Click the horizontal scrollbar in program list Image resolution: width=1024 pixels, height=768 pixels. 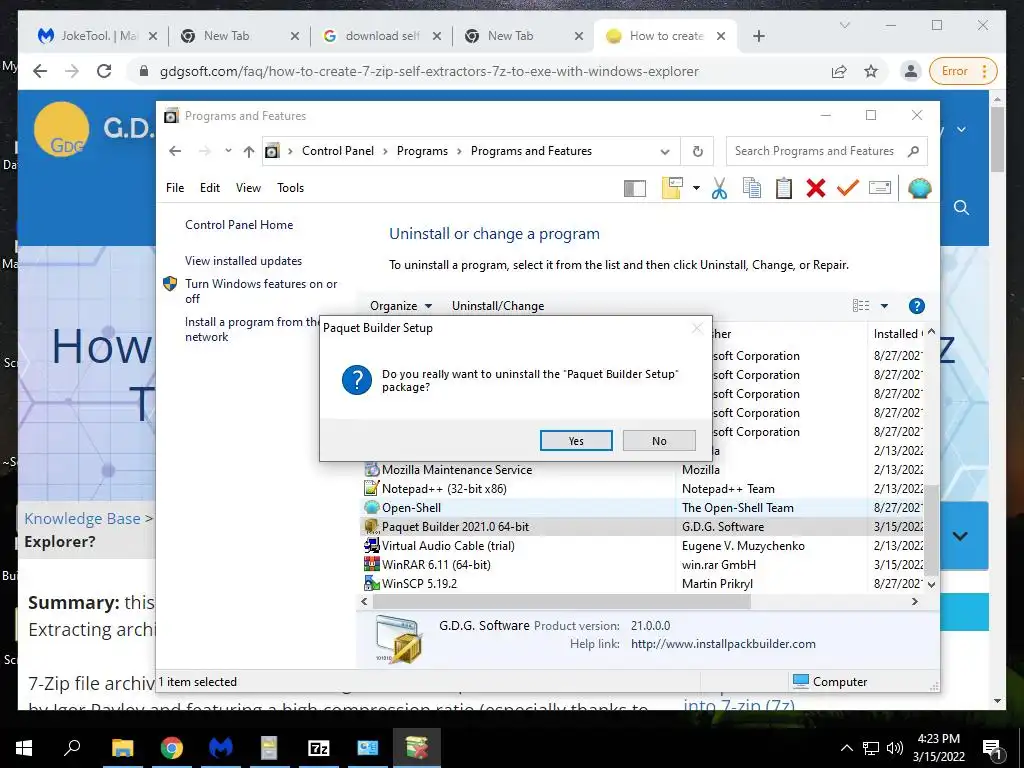tap(562, 601)
